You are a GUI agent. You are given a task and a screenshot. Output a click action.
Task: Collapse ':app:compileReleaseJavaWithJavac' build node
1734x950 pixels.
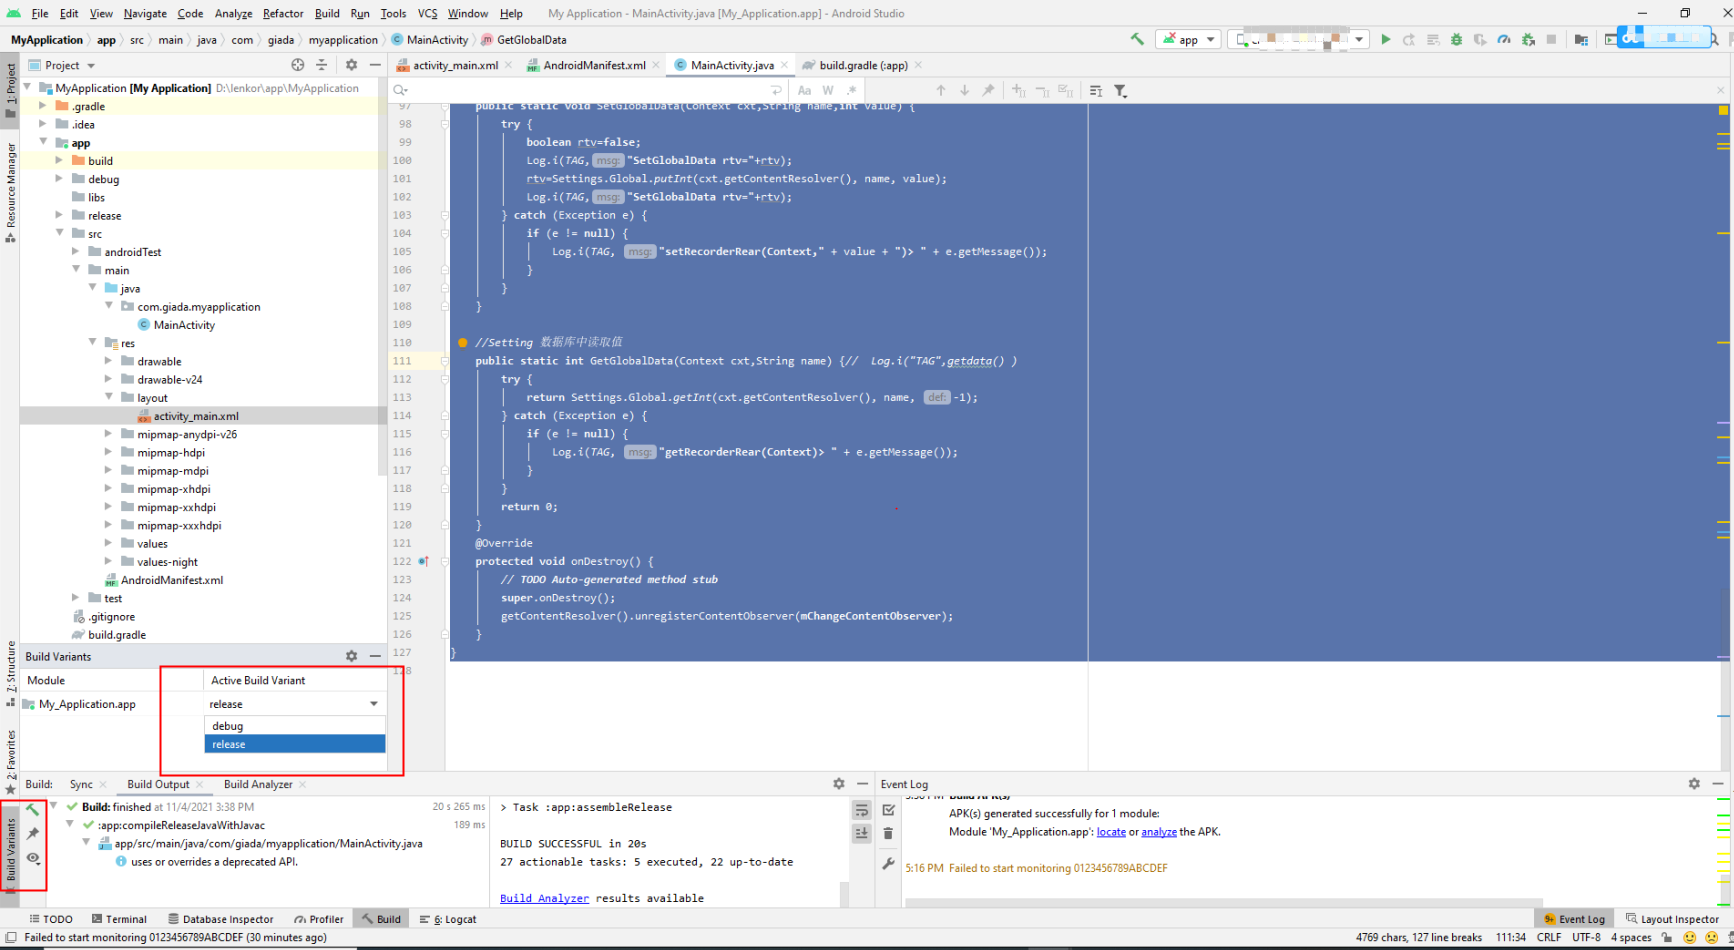70,825
